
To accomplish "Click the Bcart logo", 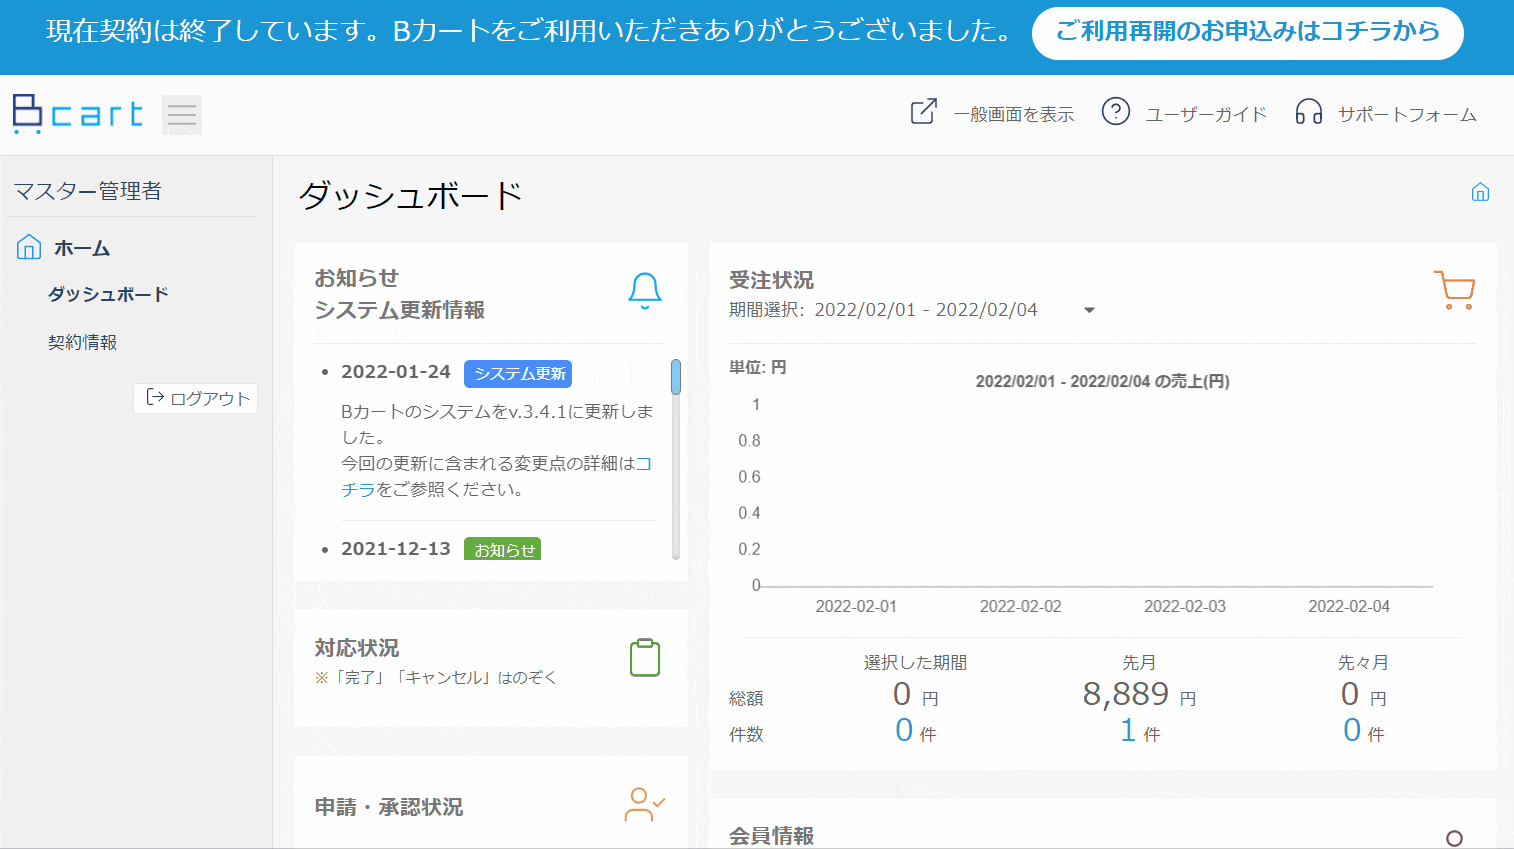I will tap(78, 114).
